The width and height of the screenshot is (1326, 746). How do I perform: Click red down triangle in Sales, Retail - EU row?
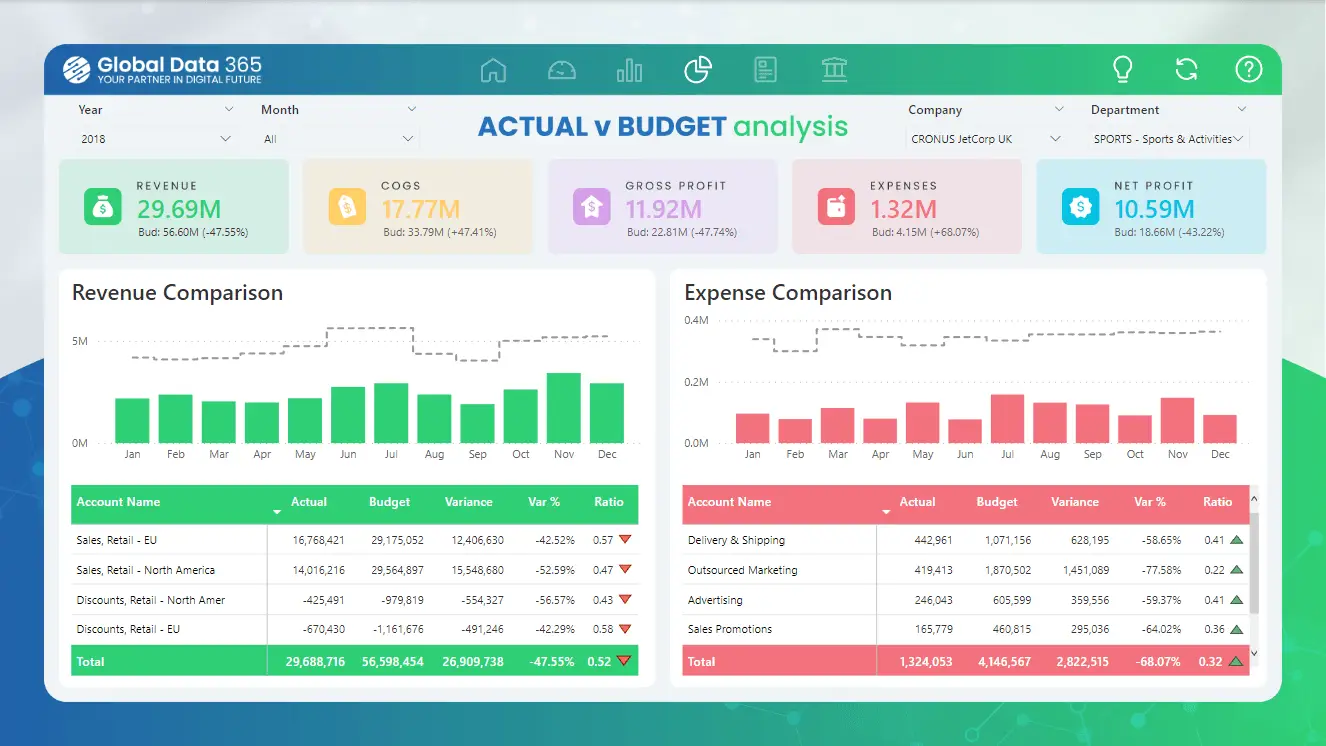click(625, 540)
